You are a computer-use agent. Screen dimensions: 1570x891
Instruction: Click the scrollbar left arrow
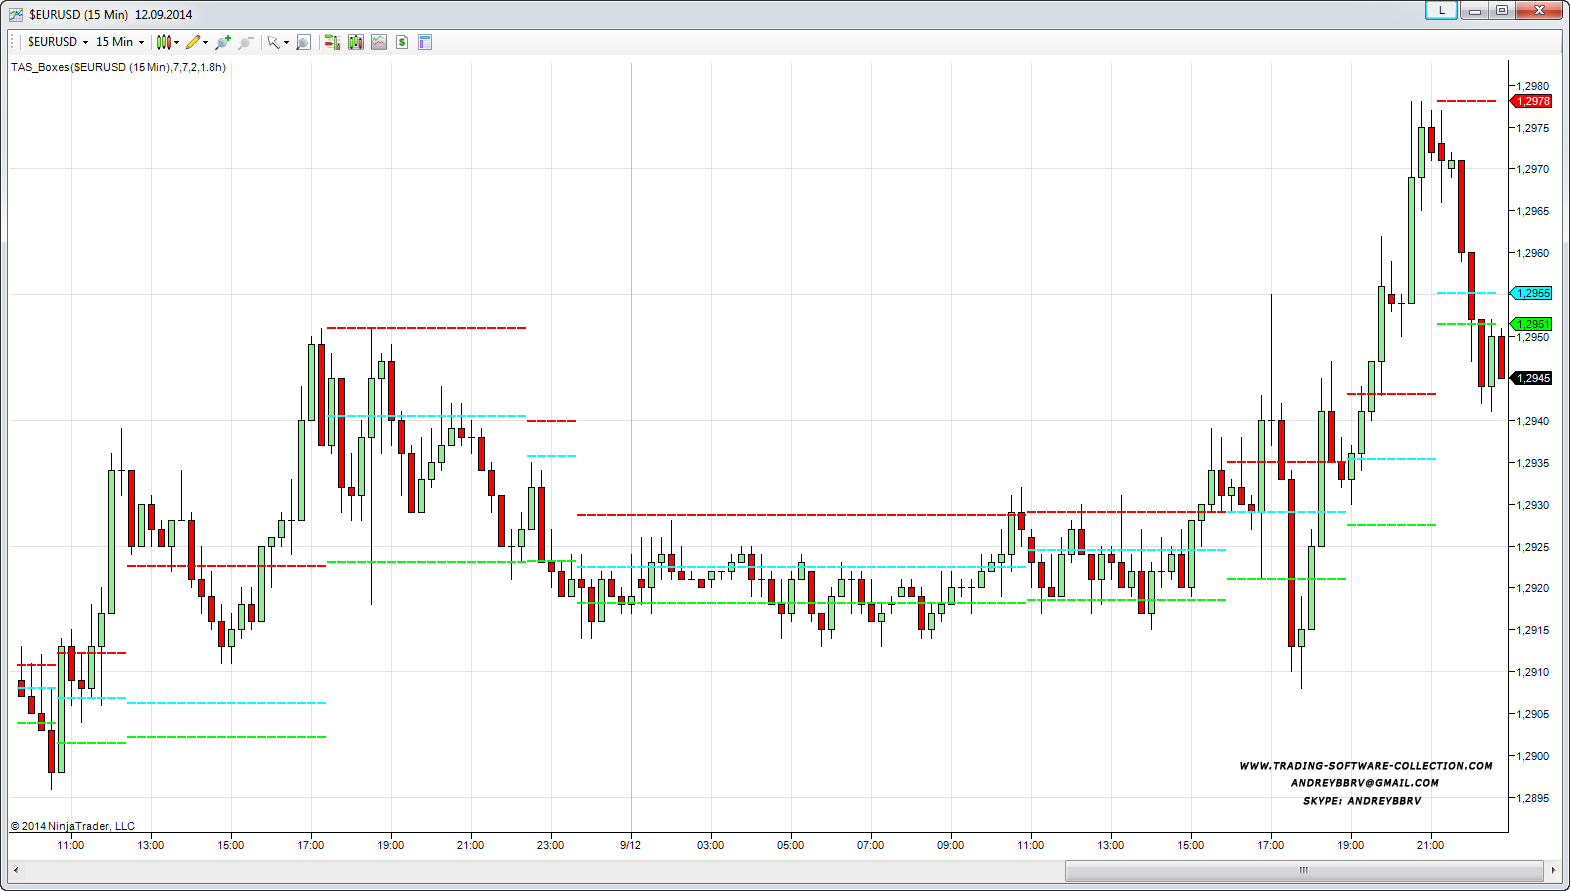[16, 870]
